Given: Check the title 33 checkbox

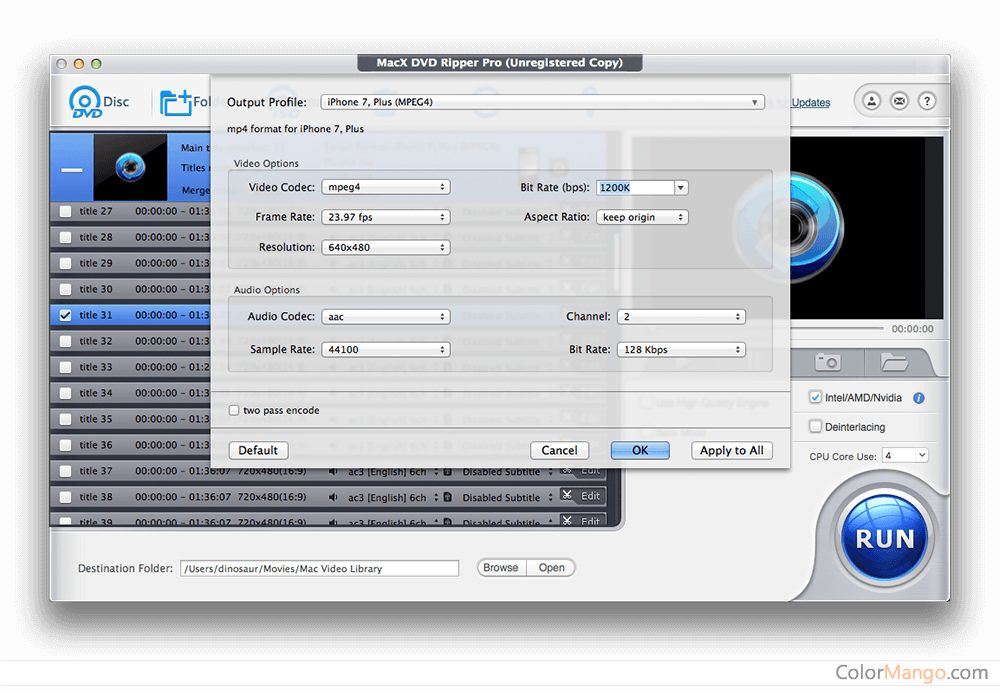Looking at the screenshot, I should coord(65,367).
